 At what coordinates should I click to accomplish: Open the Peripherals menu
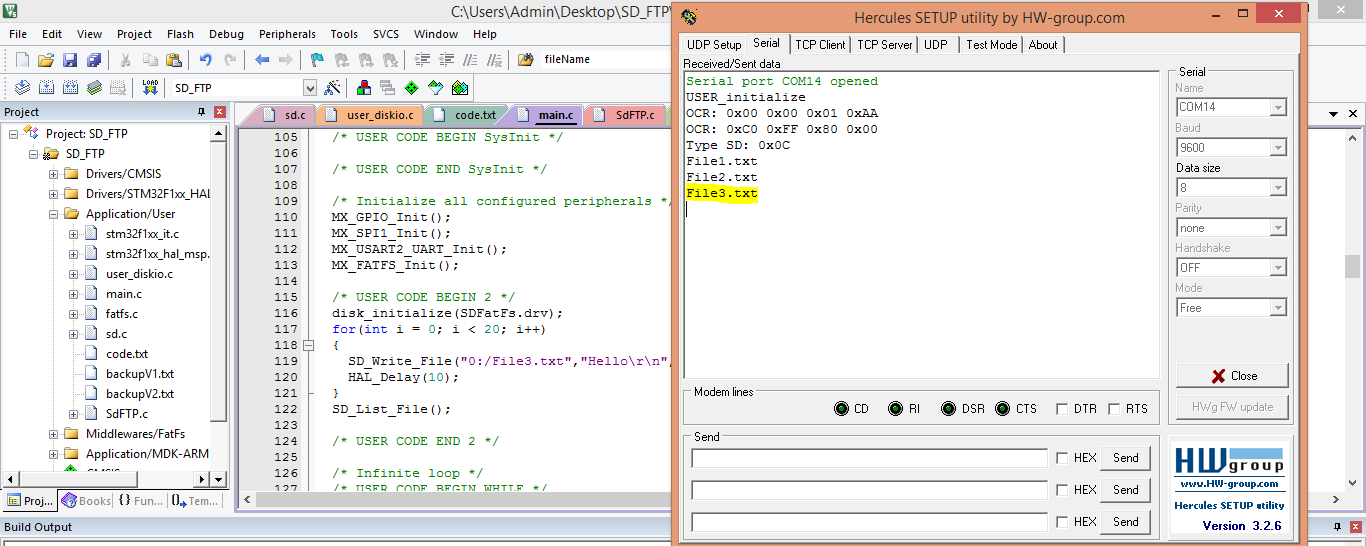(x=287, y=34)
